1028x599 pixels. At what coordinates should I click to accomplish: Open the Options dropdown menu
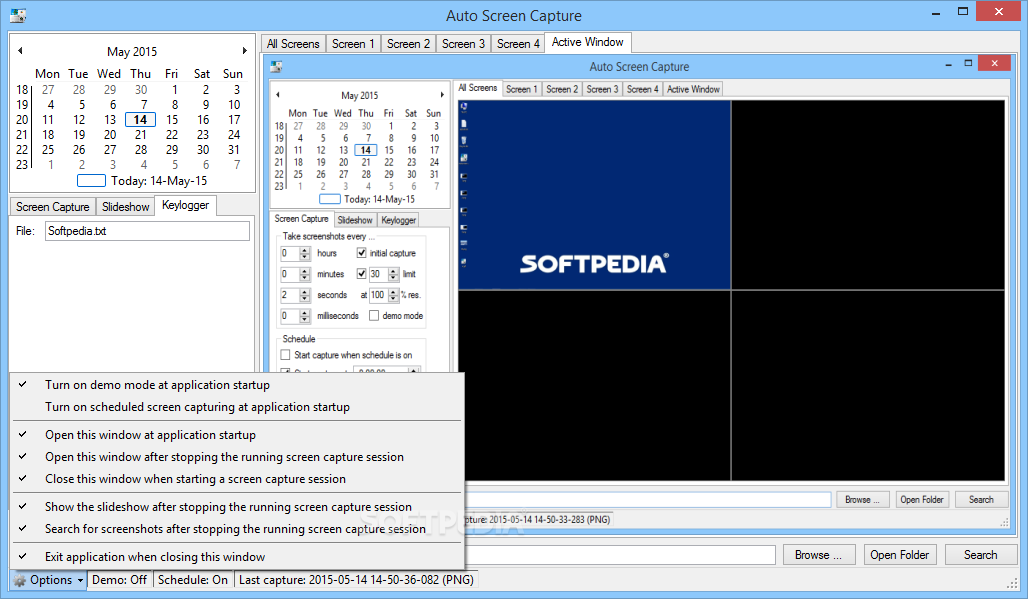pyautogui.click(x=49, y=580)
